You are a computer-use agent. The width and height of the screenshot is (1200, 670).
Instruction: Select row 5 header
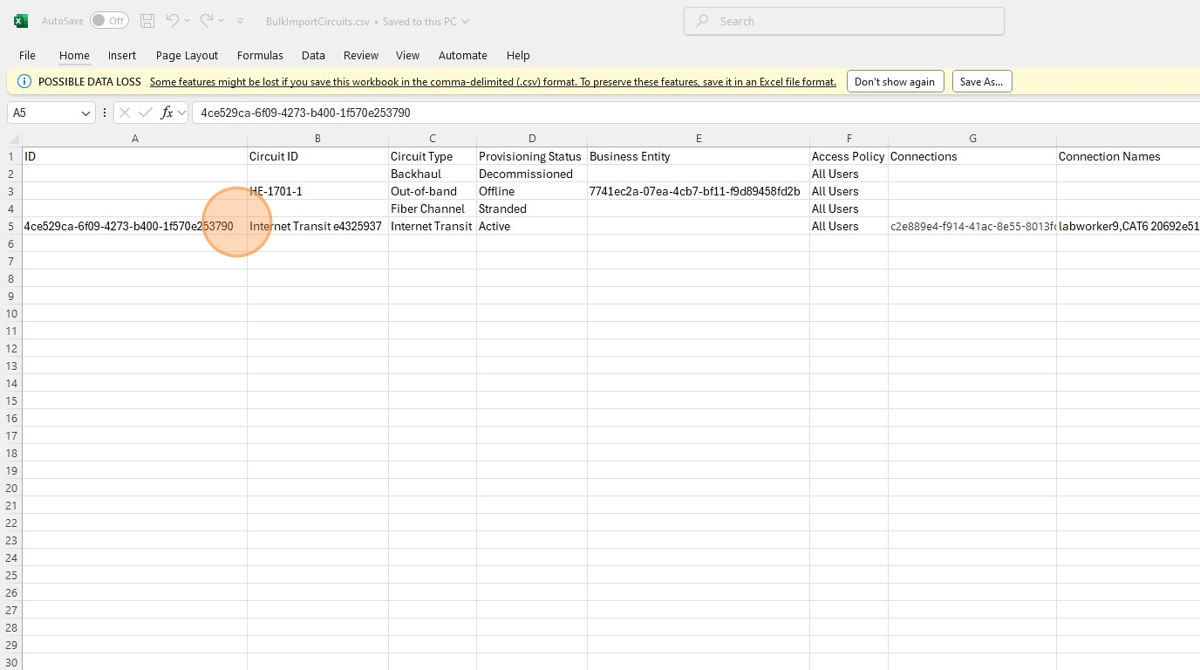(x=11, y=226)
